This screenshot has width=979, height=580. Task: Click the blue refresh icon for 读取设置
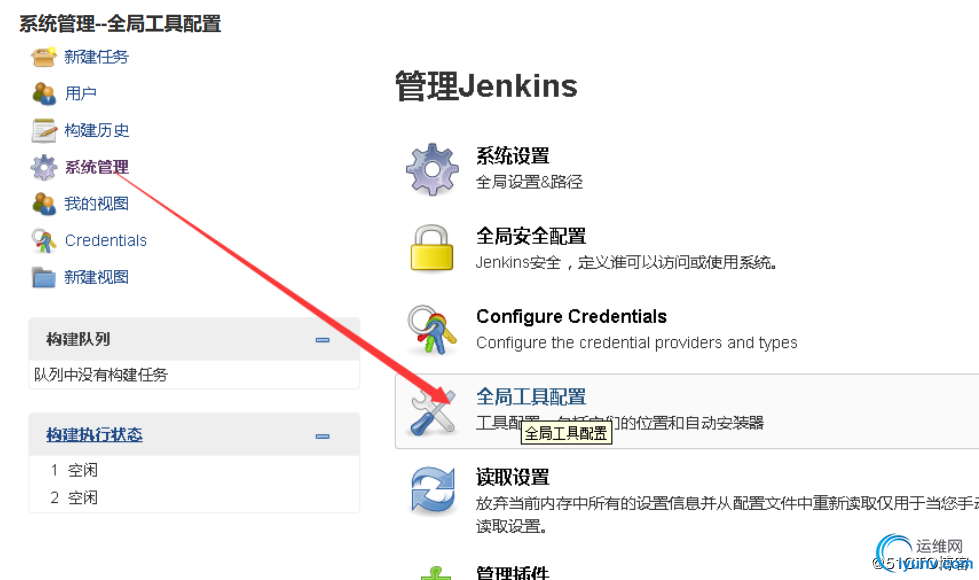pyautogui.click(x=432, y=491)
